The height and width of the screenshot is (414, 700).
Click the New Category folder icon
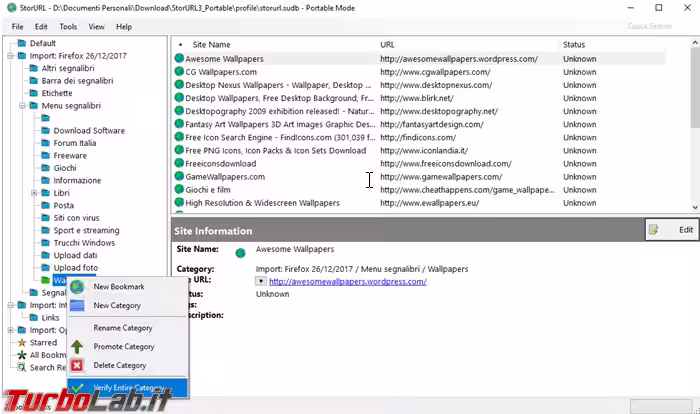pyautogui.click(x=77, y=305)
